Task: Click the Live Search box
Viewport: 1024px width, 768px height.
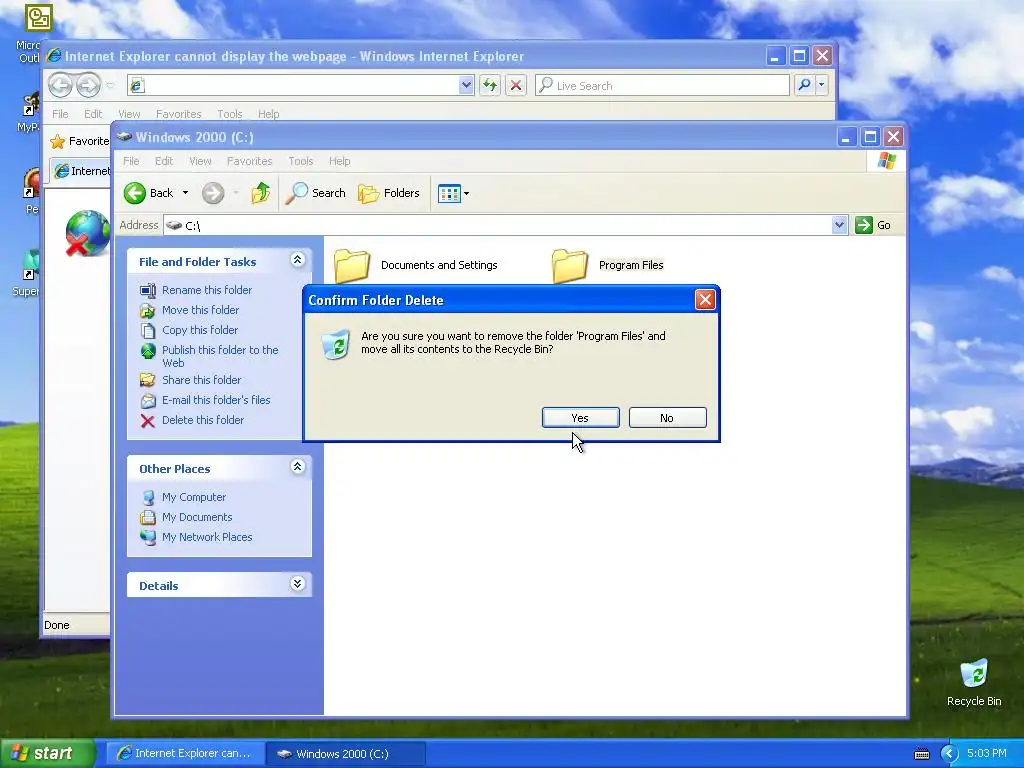Action: click(x=662, y=85)
